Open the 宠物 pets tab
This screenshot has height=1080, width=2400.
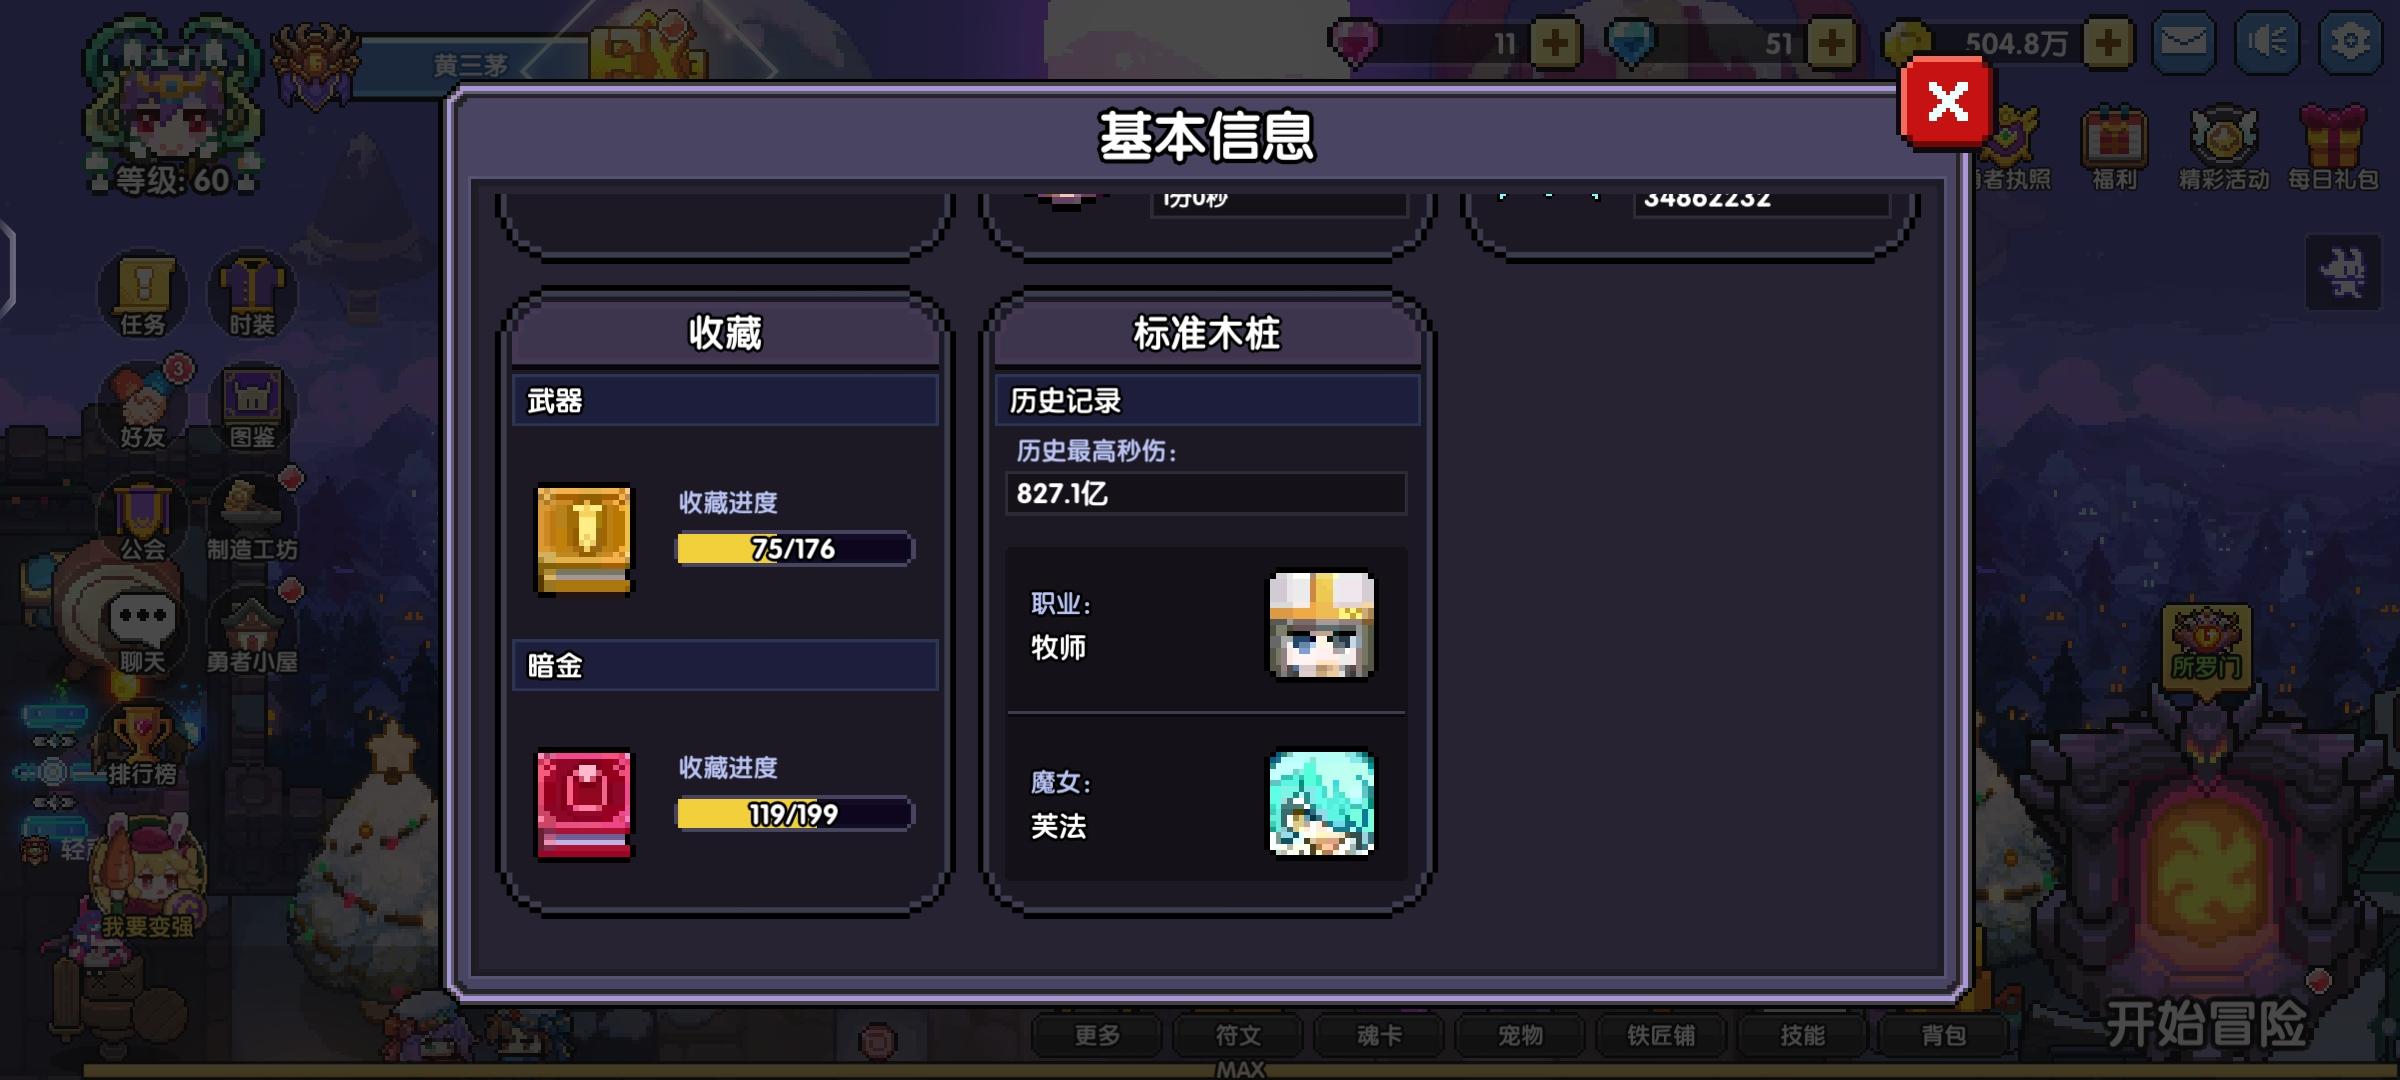[x=1520, y=1035]
